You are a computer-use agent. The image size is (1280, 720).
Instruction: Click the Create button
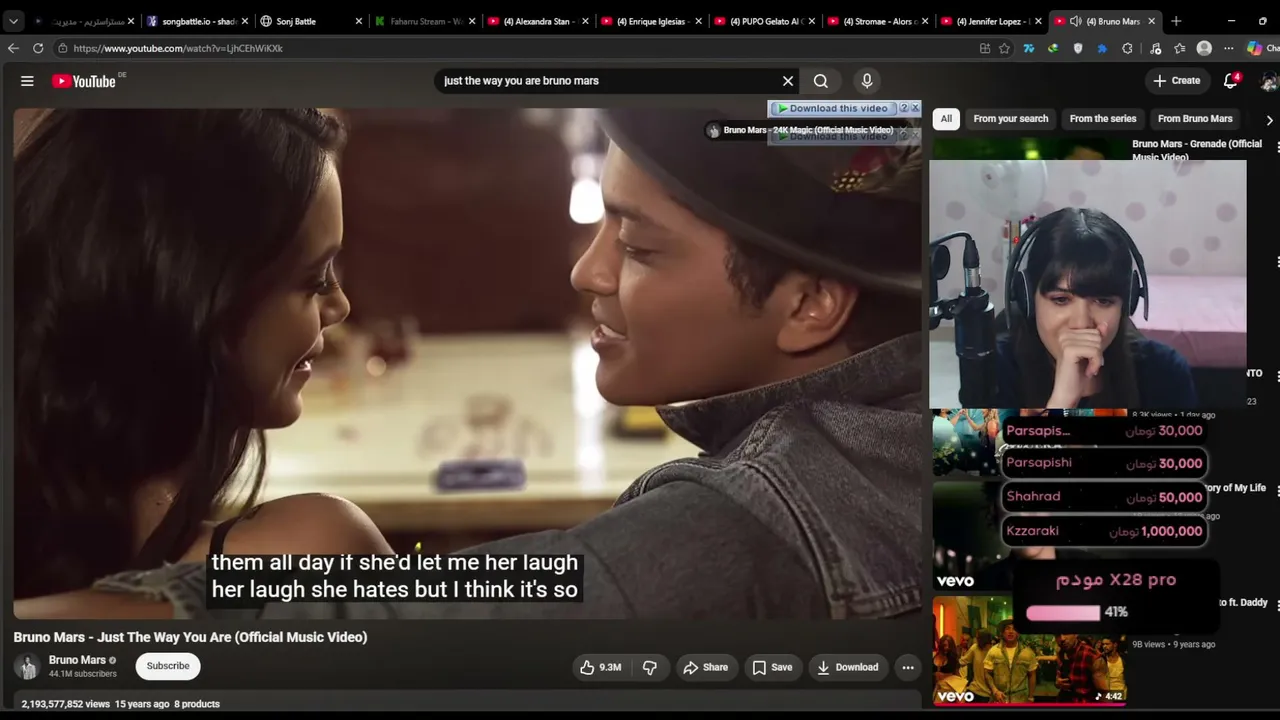pyautogui.click(x=1176, y=81)
